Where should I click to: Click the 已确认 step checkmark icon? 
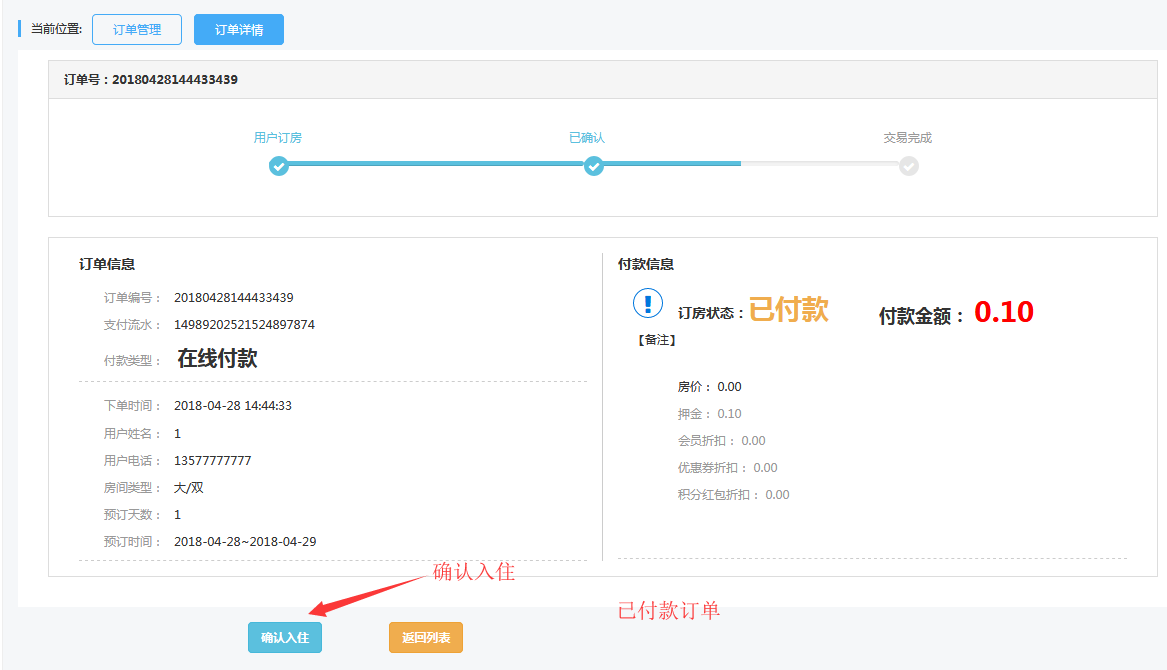(594, 166)
